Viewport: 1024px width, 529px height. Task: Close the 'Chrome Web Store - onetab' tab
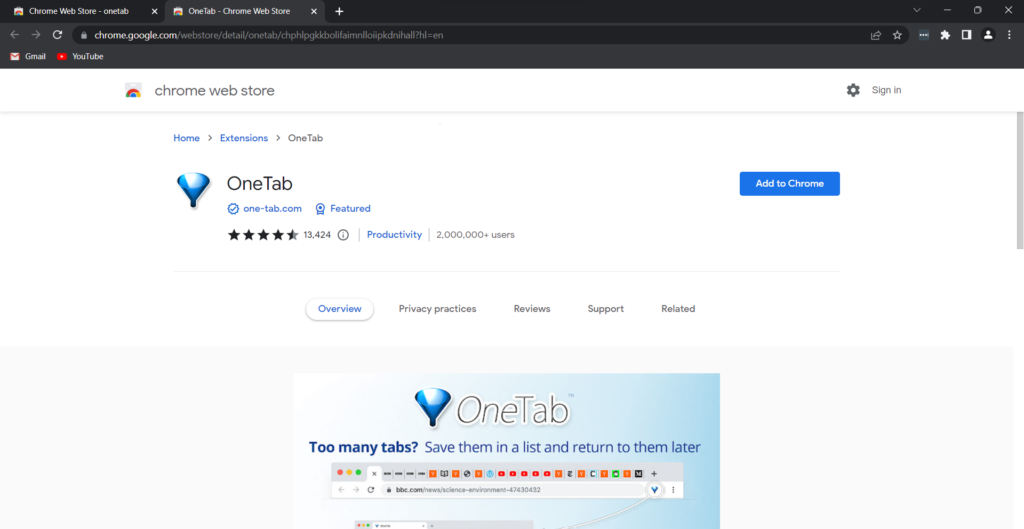pos(155,11)
